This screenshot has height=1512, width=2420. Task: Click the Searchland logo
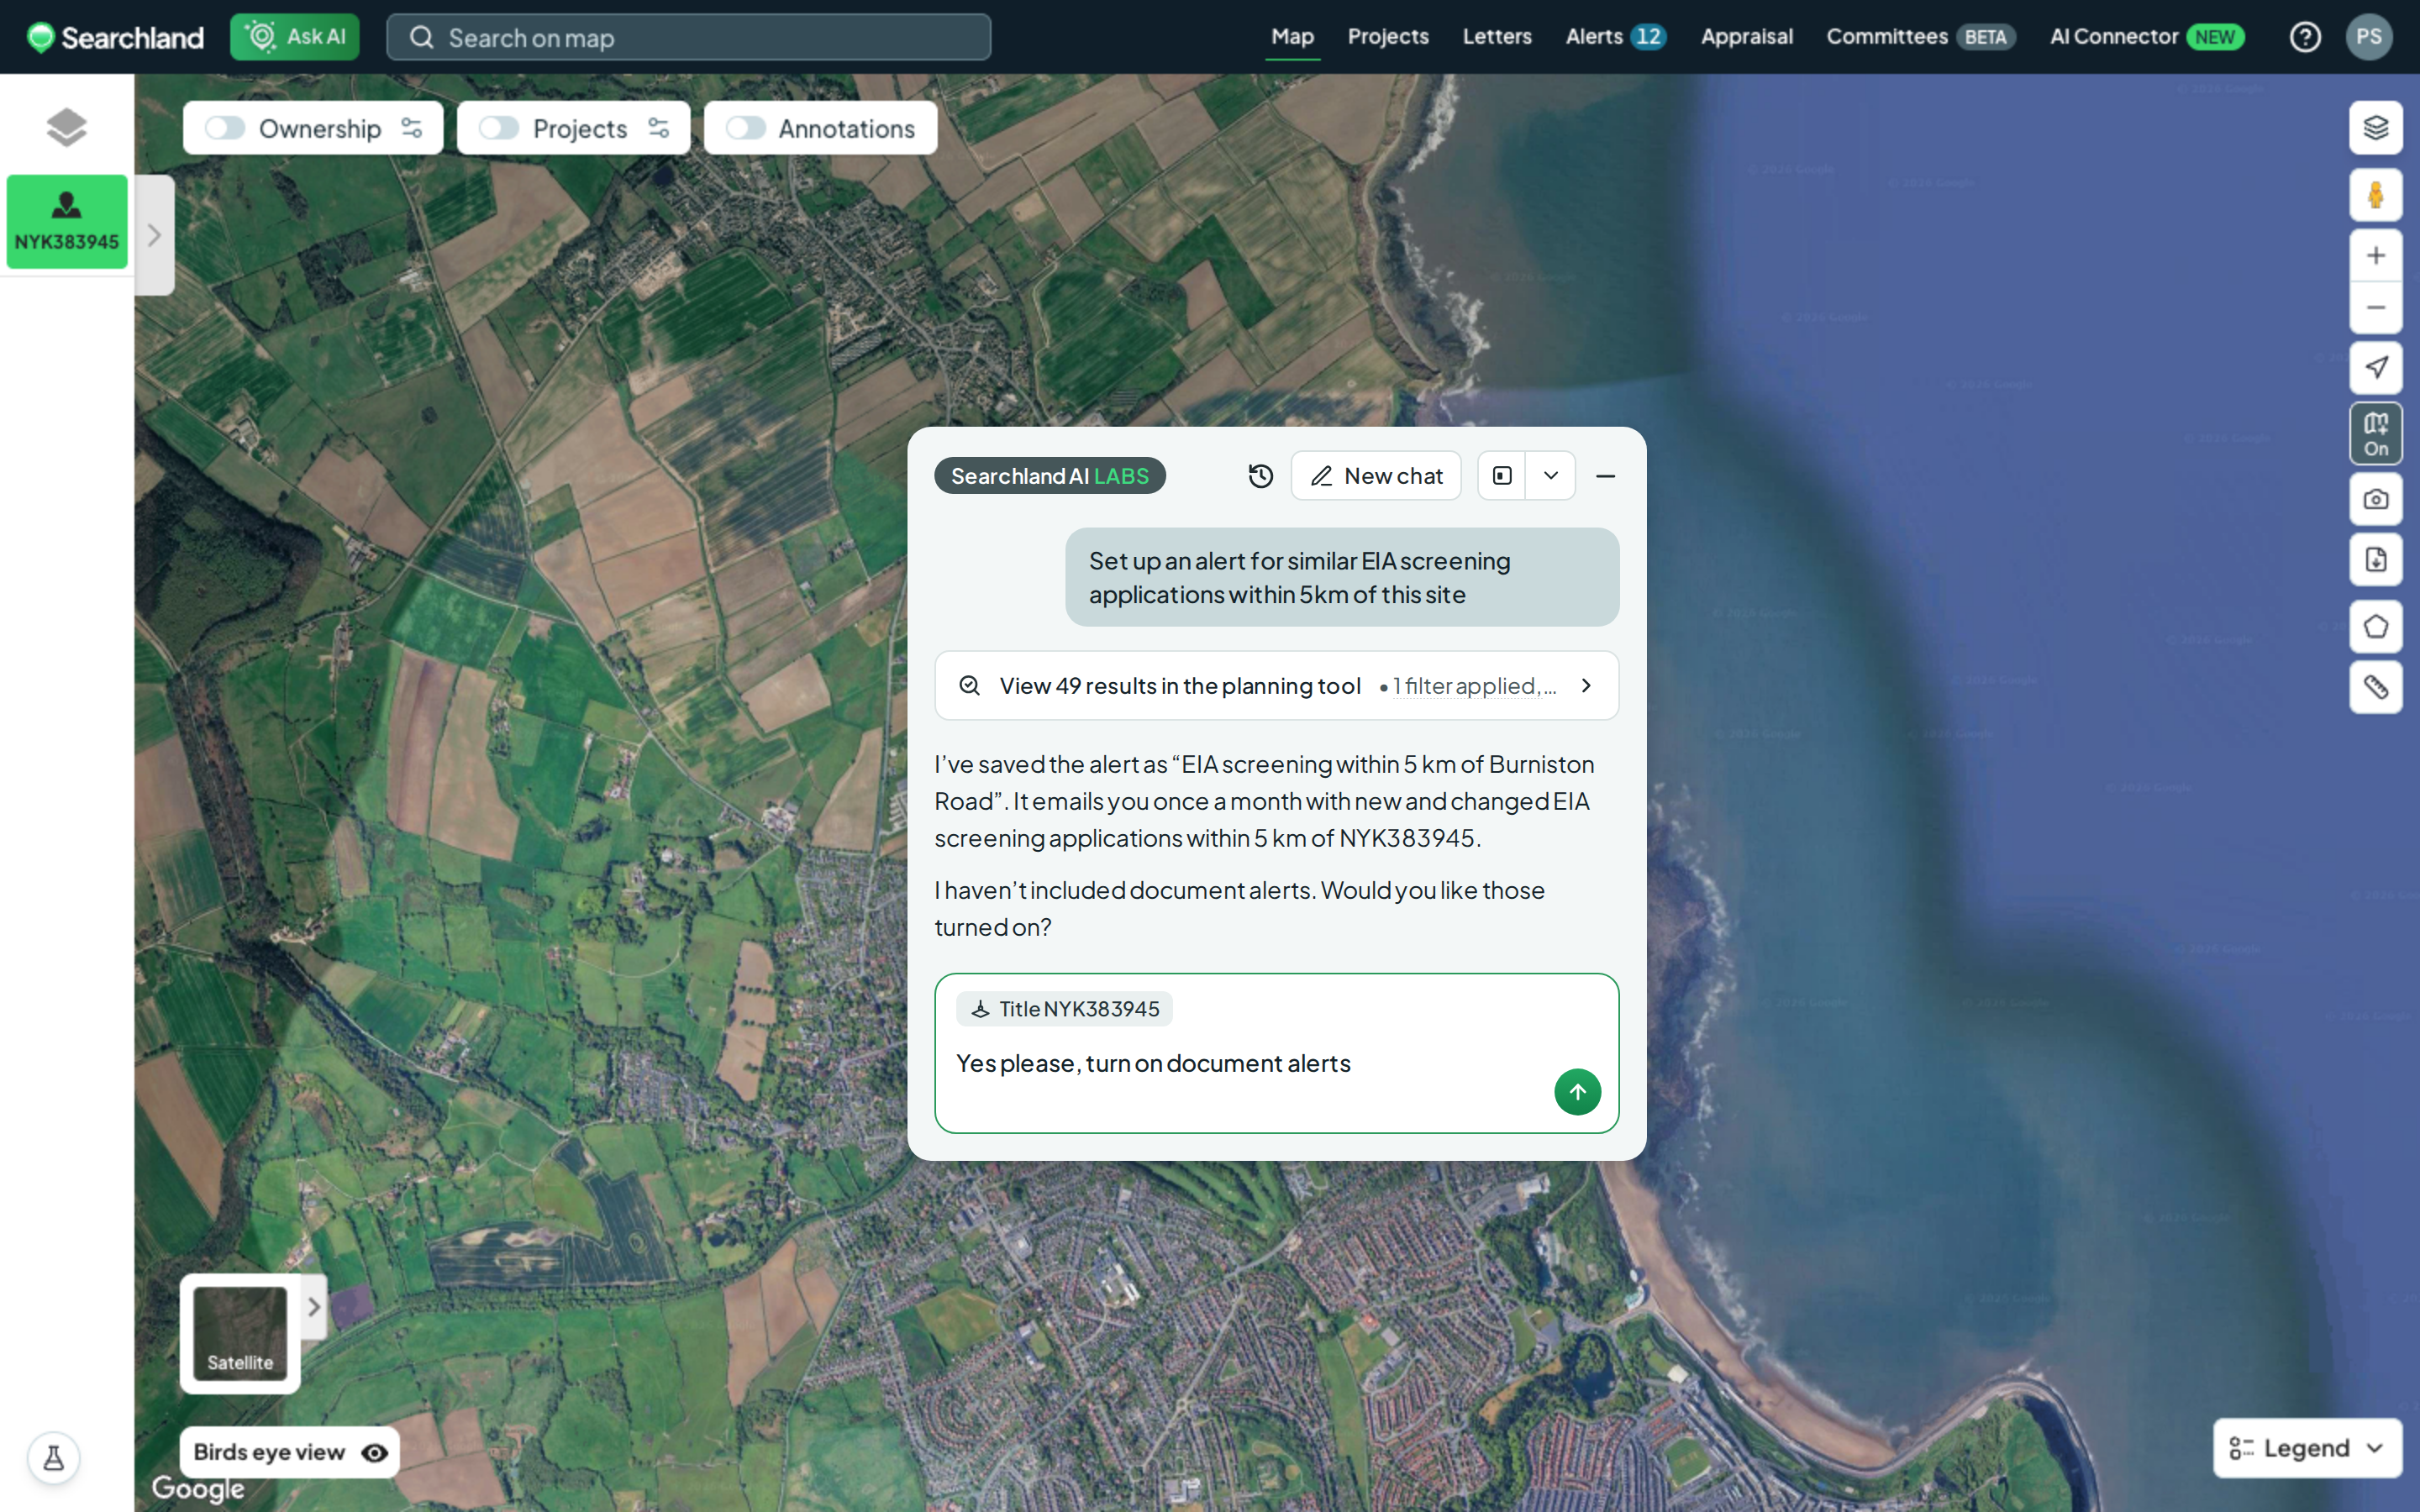115,37
